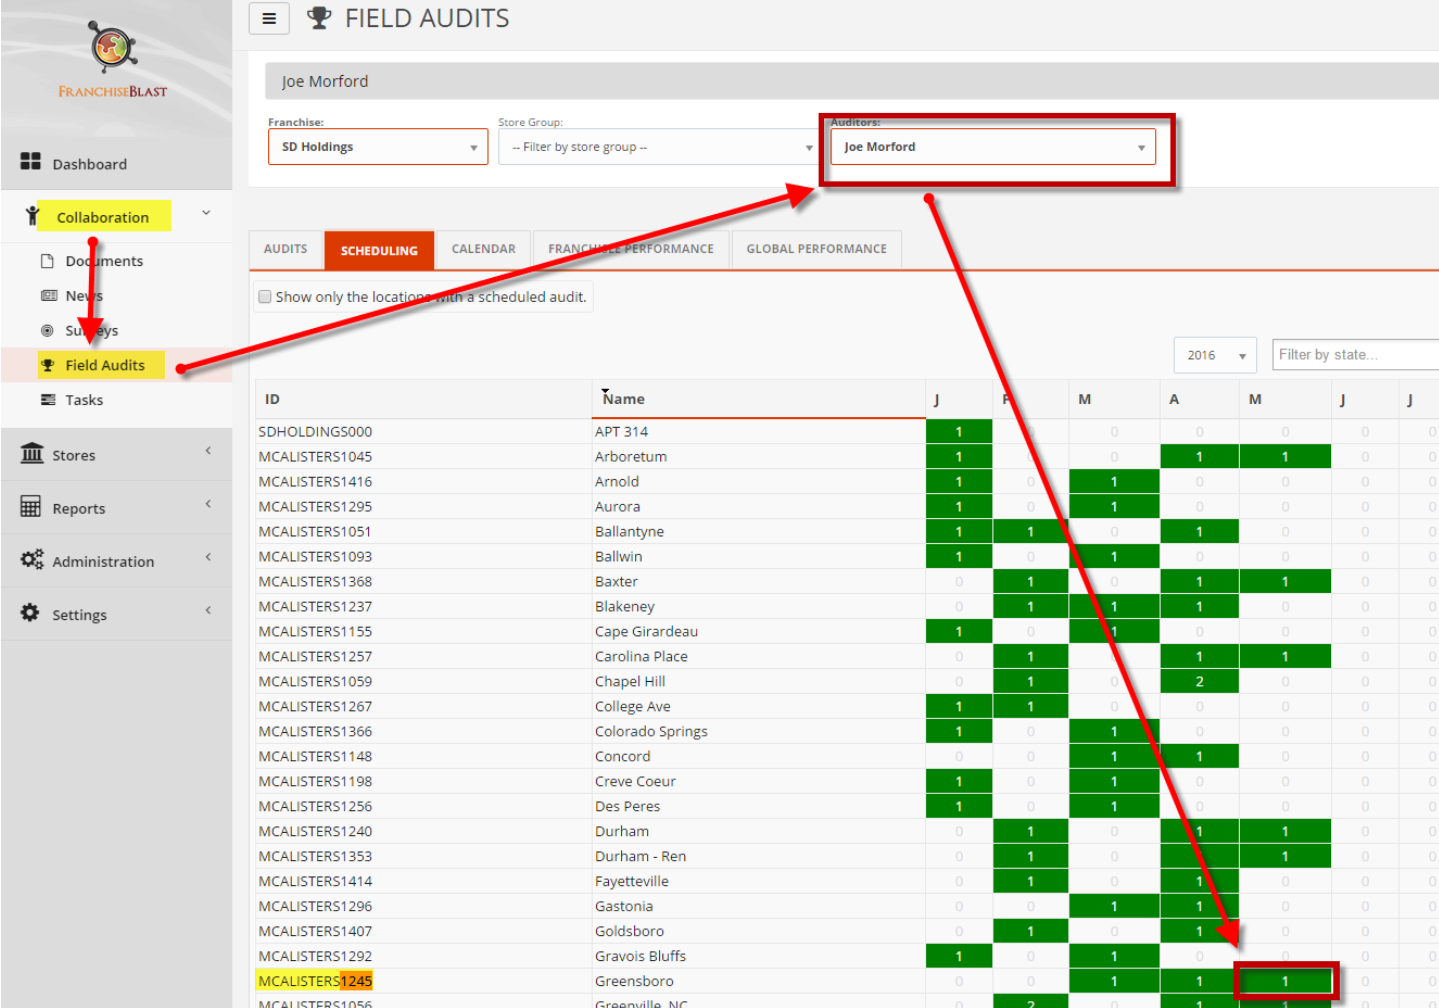The image size is (1439, 1008).
Task: Click the Collaboration person icon
Action: [x=32, y=215]
